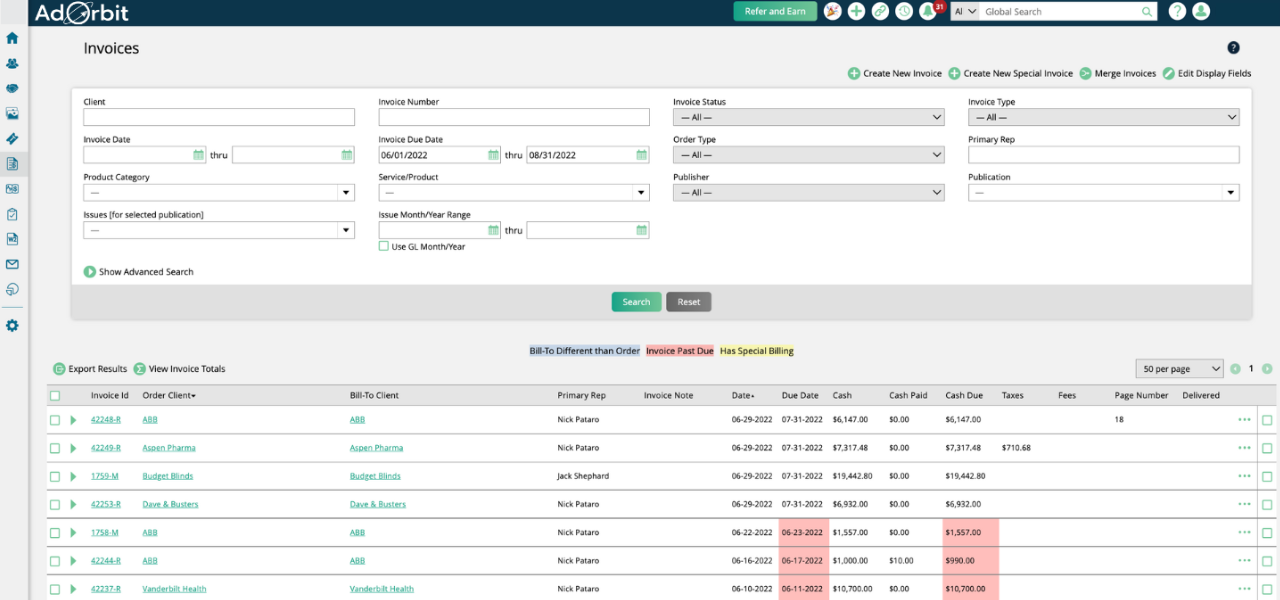The image size is (1280, 600).
Task: Click the Refer and Earn button
Action: click(x=775, y=12)
